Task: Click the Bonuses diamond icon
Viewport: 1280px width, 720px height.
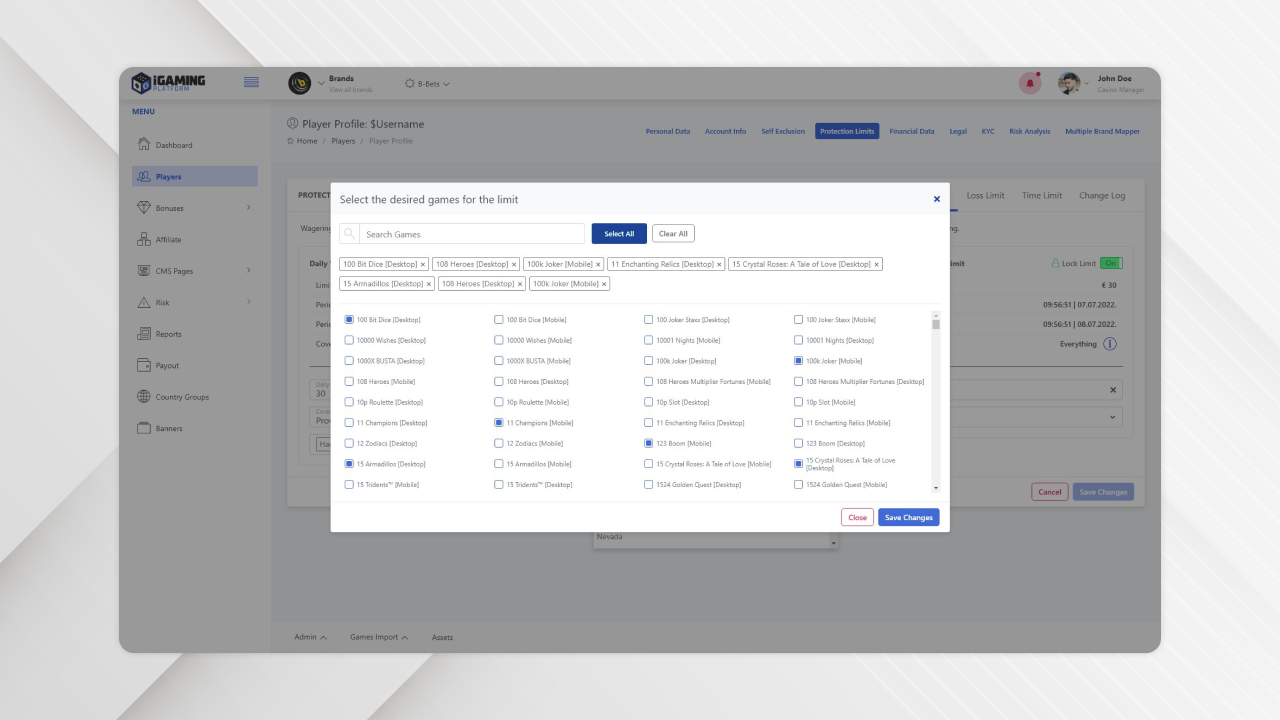Action: coord(144,207)
